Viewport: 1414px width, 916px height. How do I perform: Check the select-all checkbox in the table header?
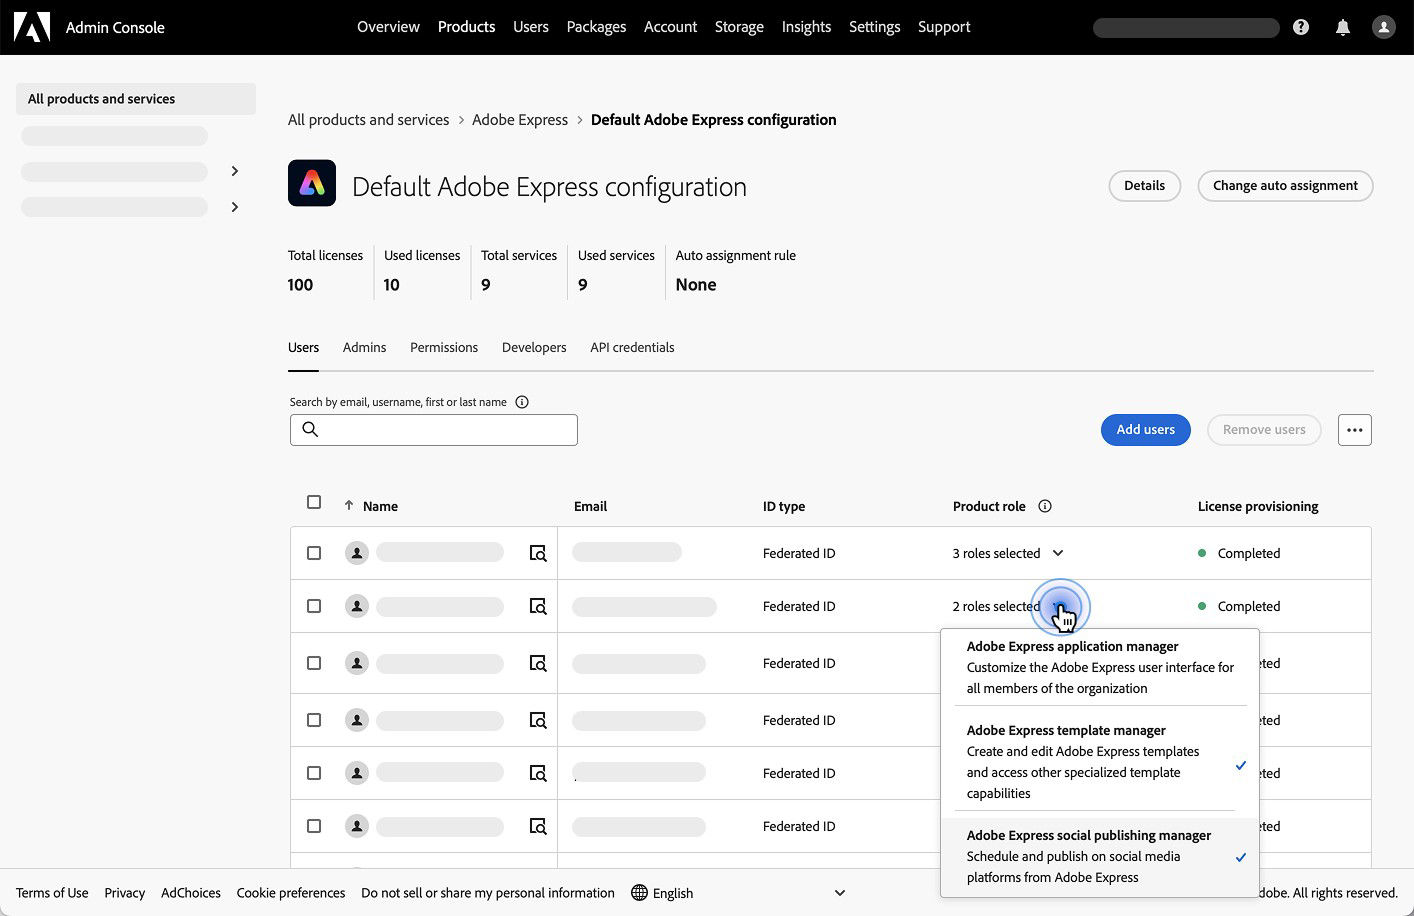313,501
